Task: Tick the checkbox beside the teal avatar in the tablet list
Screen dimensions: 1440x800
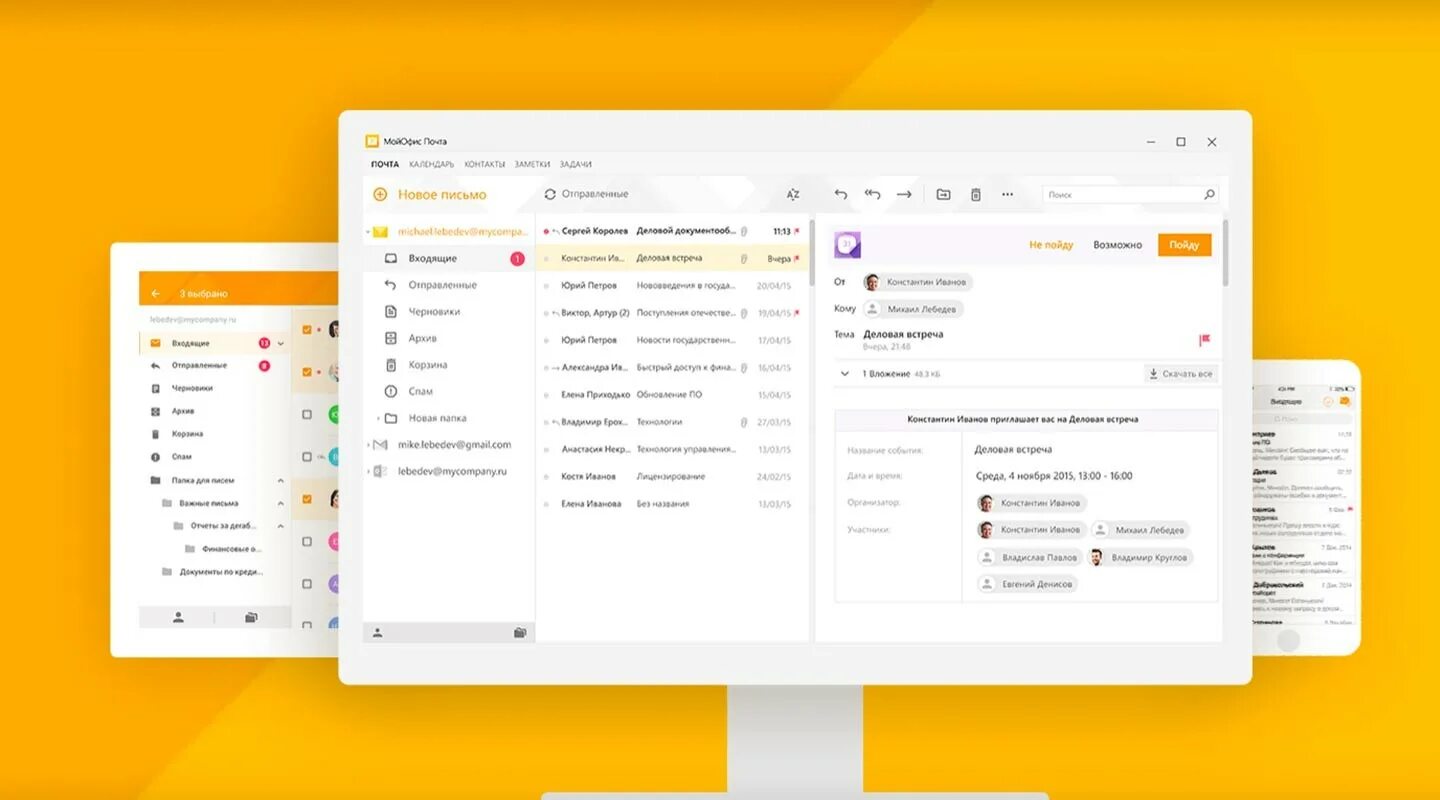Action: click(307, 456)
